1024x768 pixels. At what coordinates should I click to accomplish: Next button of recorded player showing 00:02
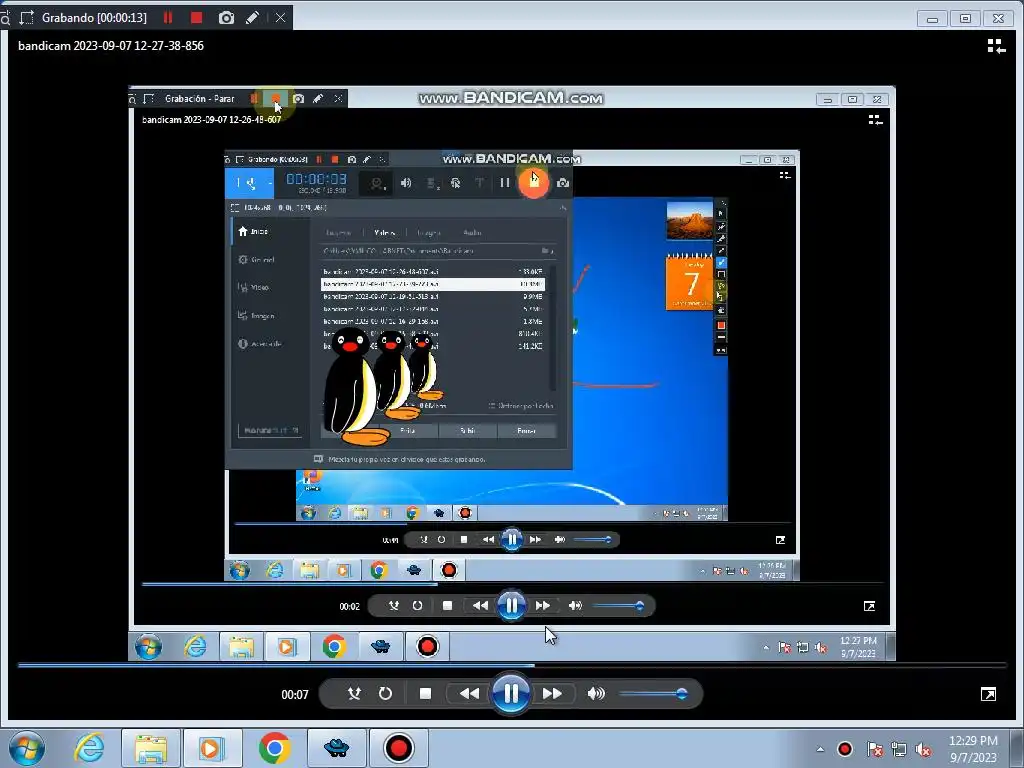click(x=543, y=606)
